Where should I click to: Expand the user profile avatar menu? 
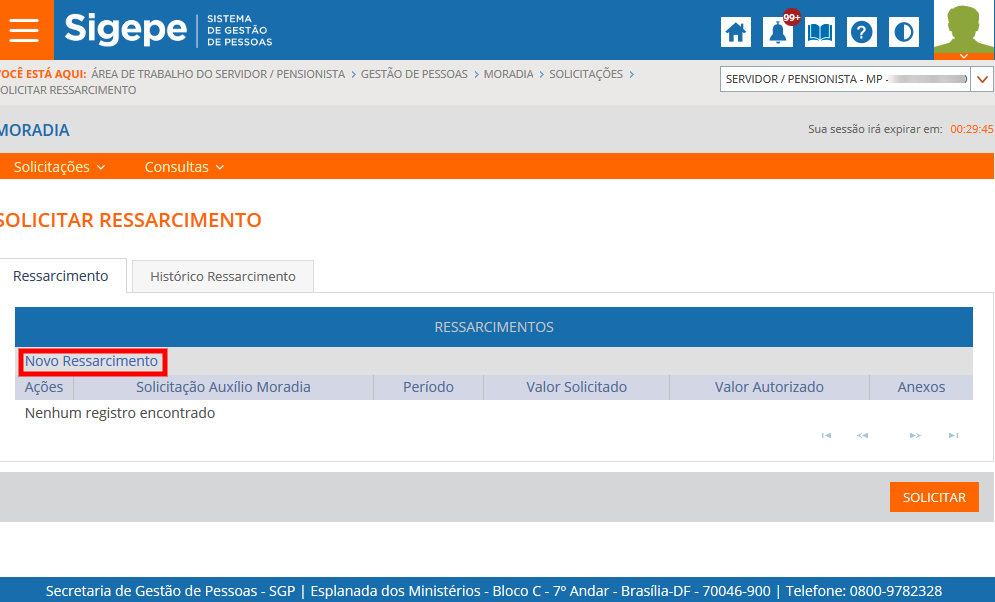coord(963,31)
